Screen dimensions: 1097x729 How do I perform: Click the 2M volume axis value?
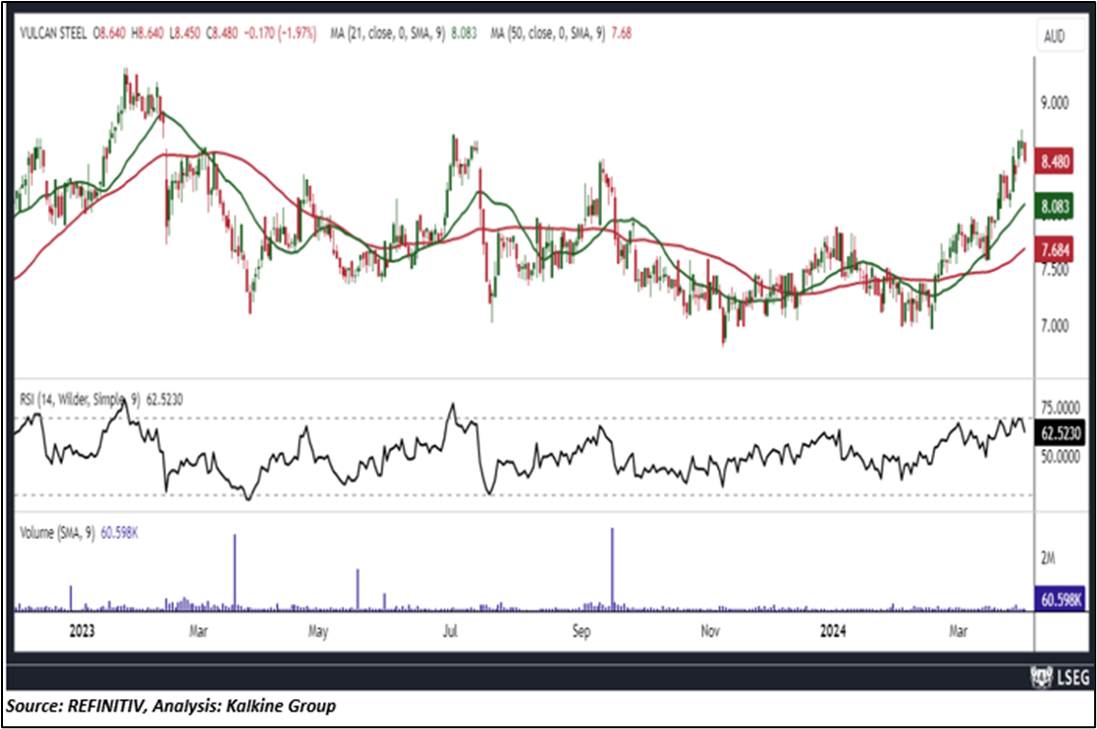click(1047, 558)
